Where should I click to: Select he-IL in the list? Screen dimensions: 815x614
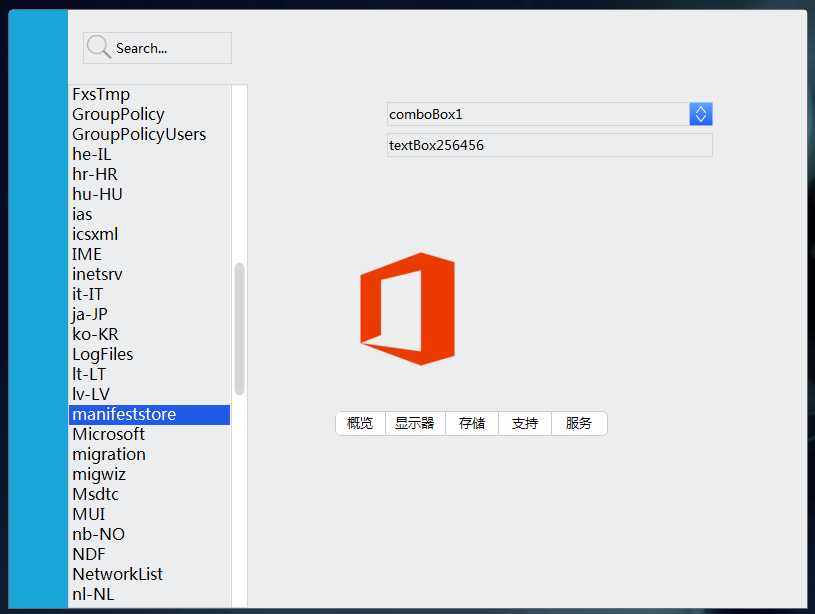tap(149, 154)
